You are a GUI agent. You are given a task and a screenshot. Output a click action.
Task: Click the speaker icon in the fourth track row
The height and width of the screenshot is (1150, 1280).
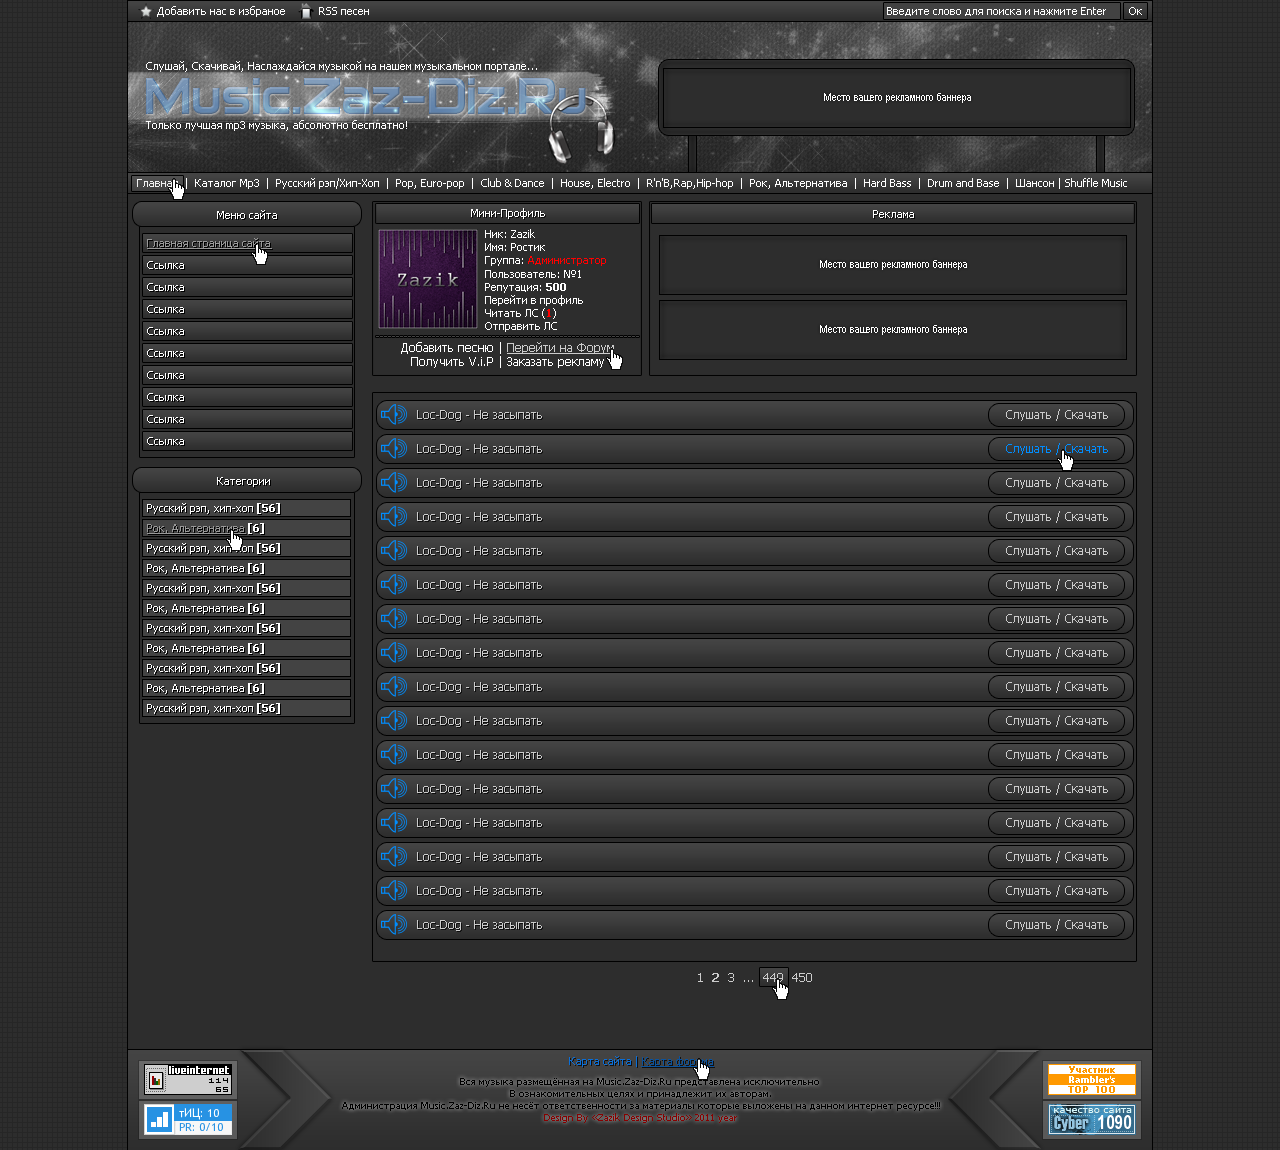coord(394,516)
